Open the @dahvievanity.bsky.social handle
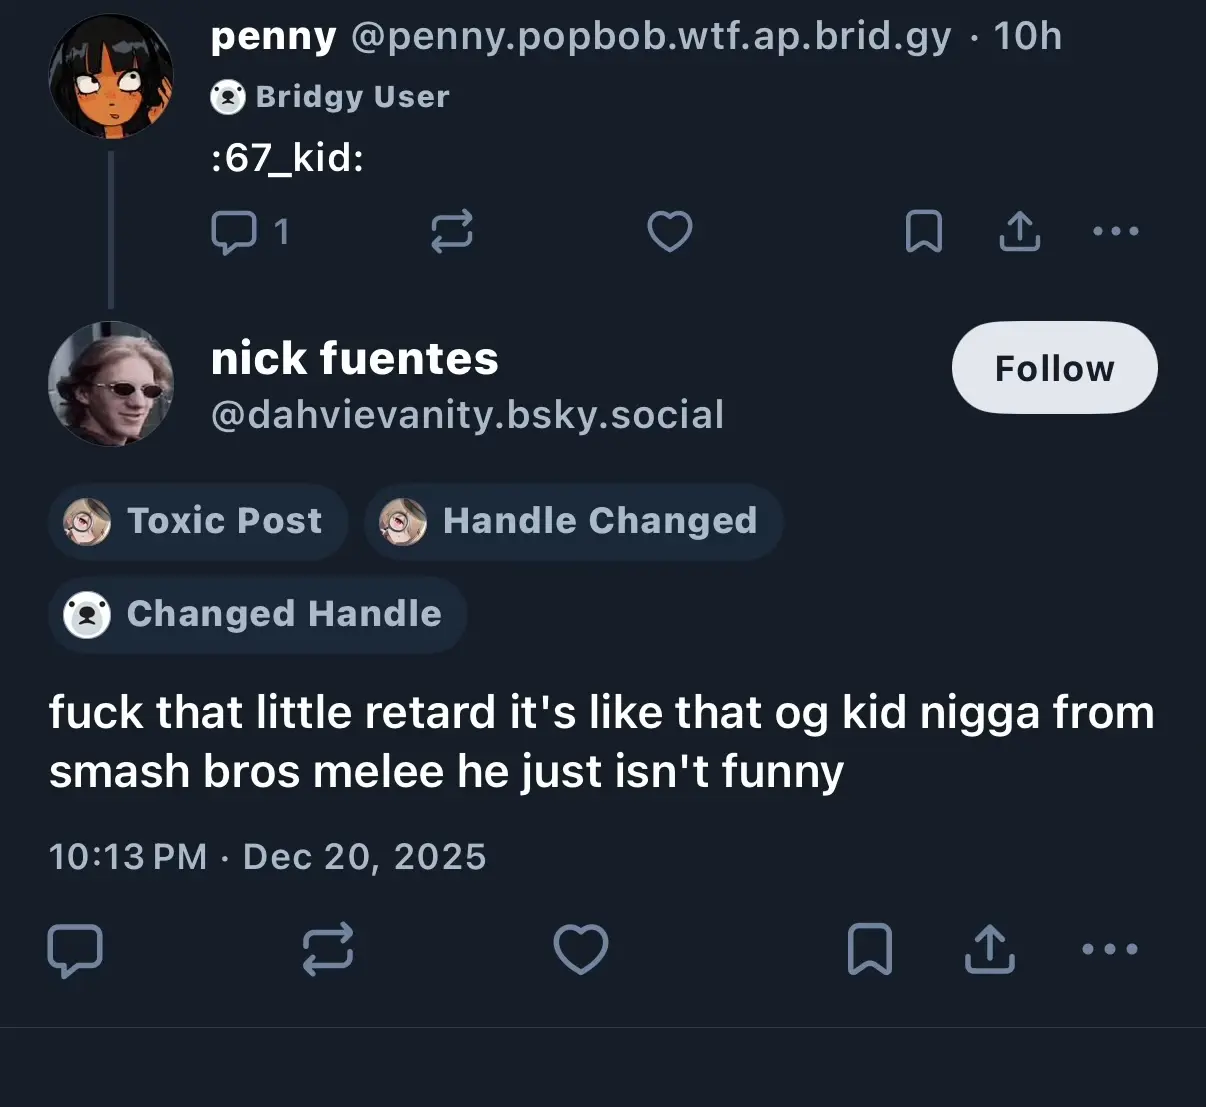The image size is (1206, 1107). pyautogui.click(x=467, y=415)
